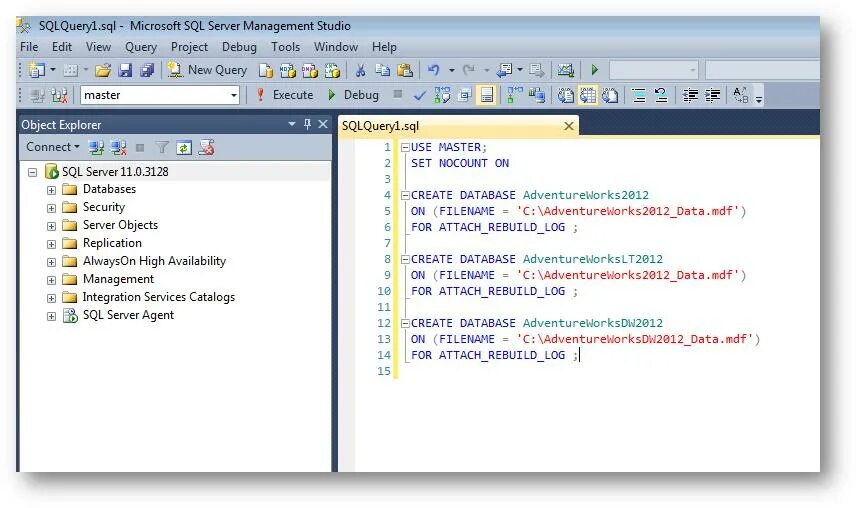Switch to the SQLQuery1.sql tab
This screenshot has width=856, height=508.
(381, 126)
